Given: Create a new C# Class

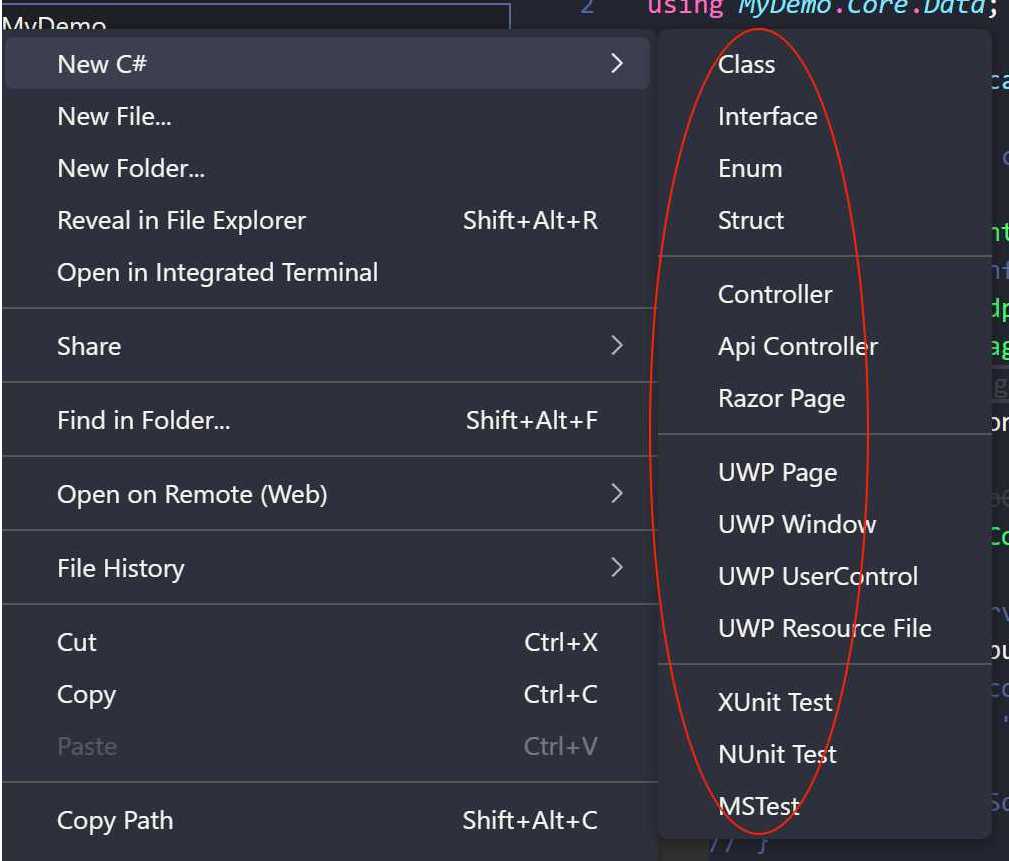Looking at the screenshot, I should [x=746, y=64].
